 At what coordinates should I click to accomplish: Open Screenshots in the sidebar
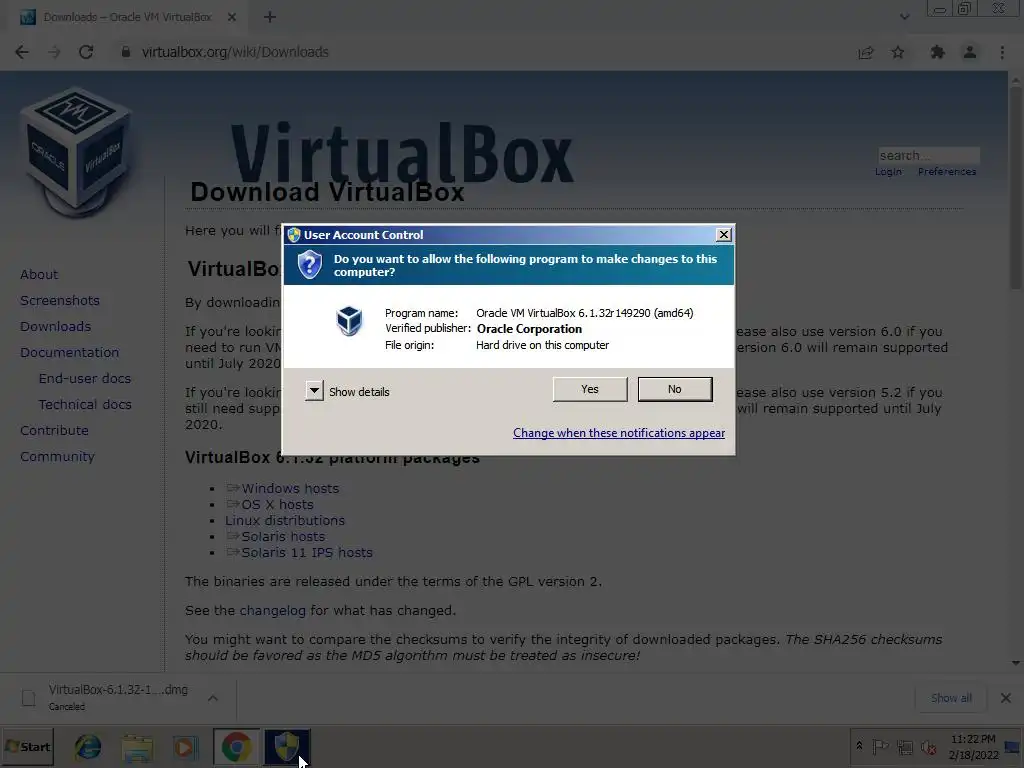60,301
